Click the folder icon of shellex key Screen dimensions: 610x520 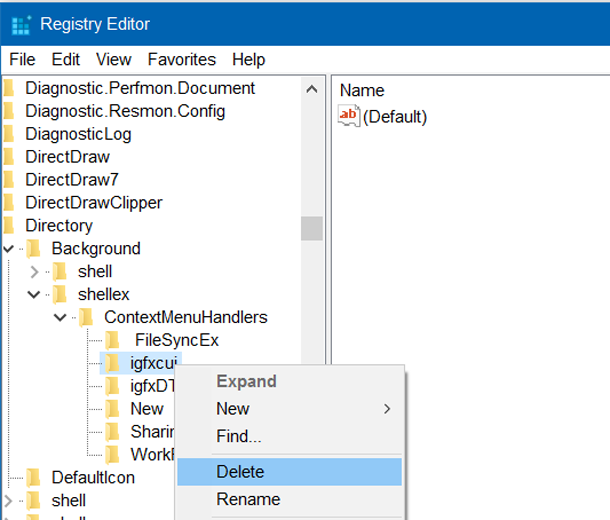pos(60,295)
